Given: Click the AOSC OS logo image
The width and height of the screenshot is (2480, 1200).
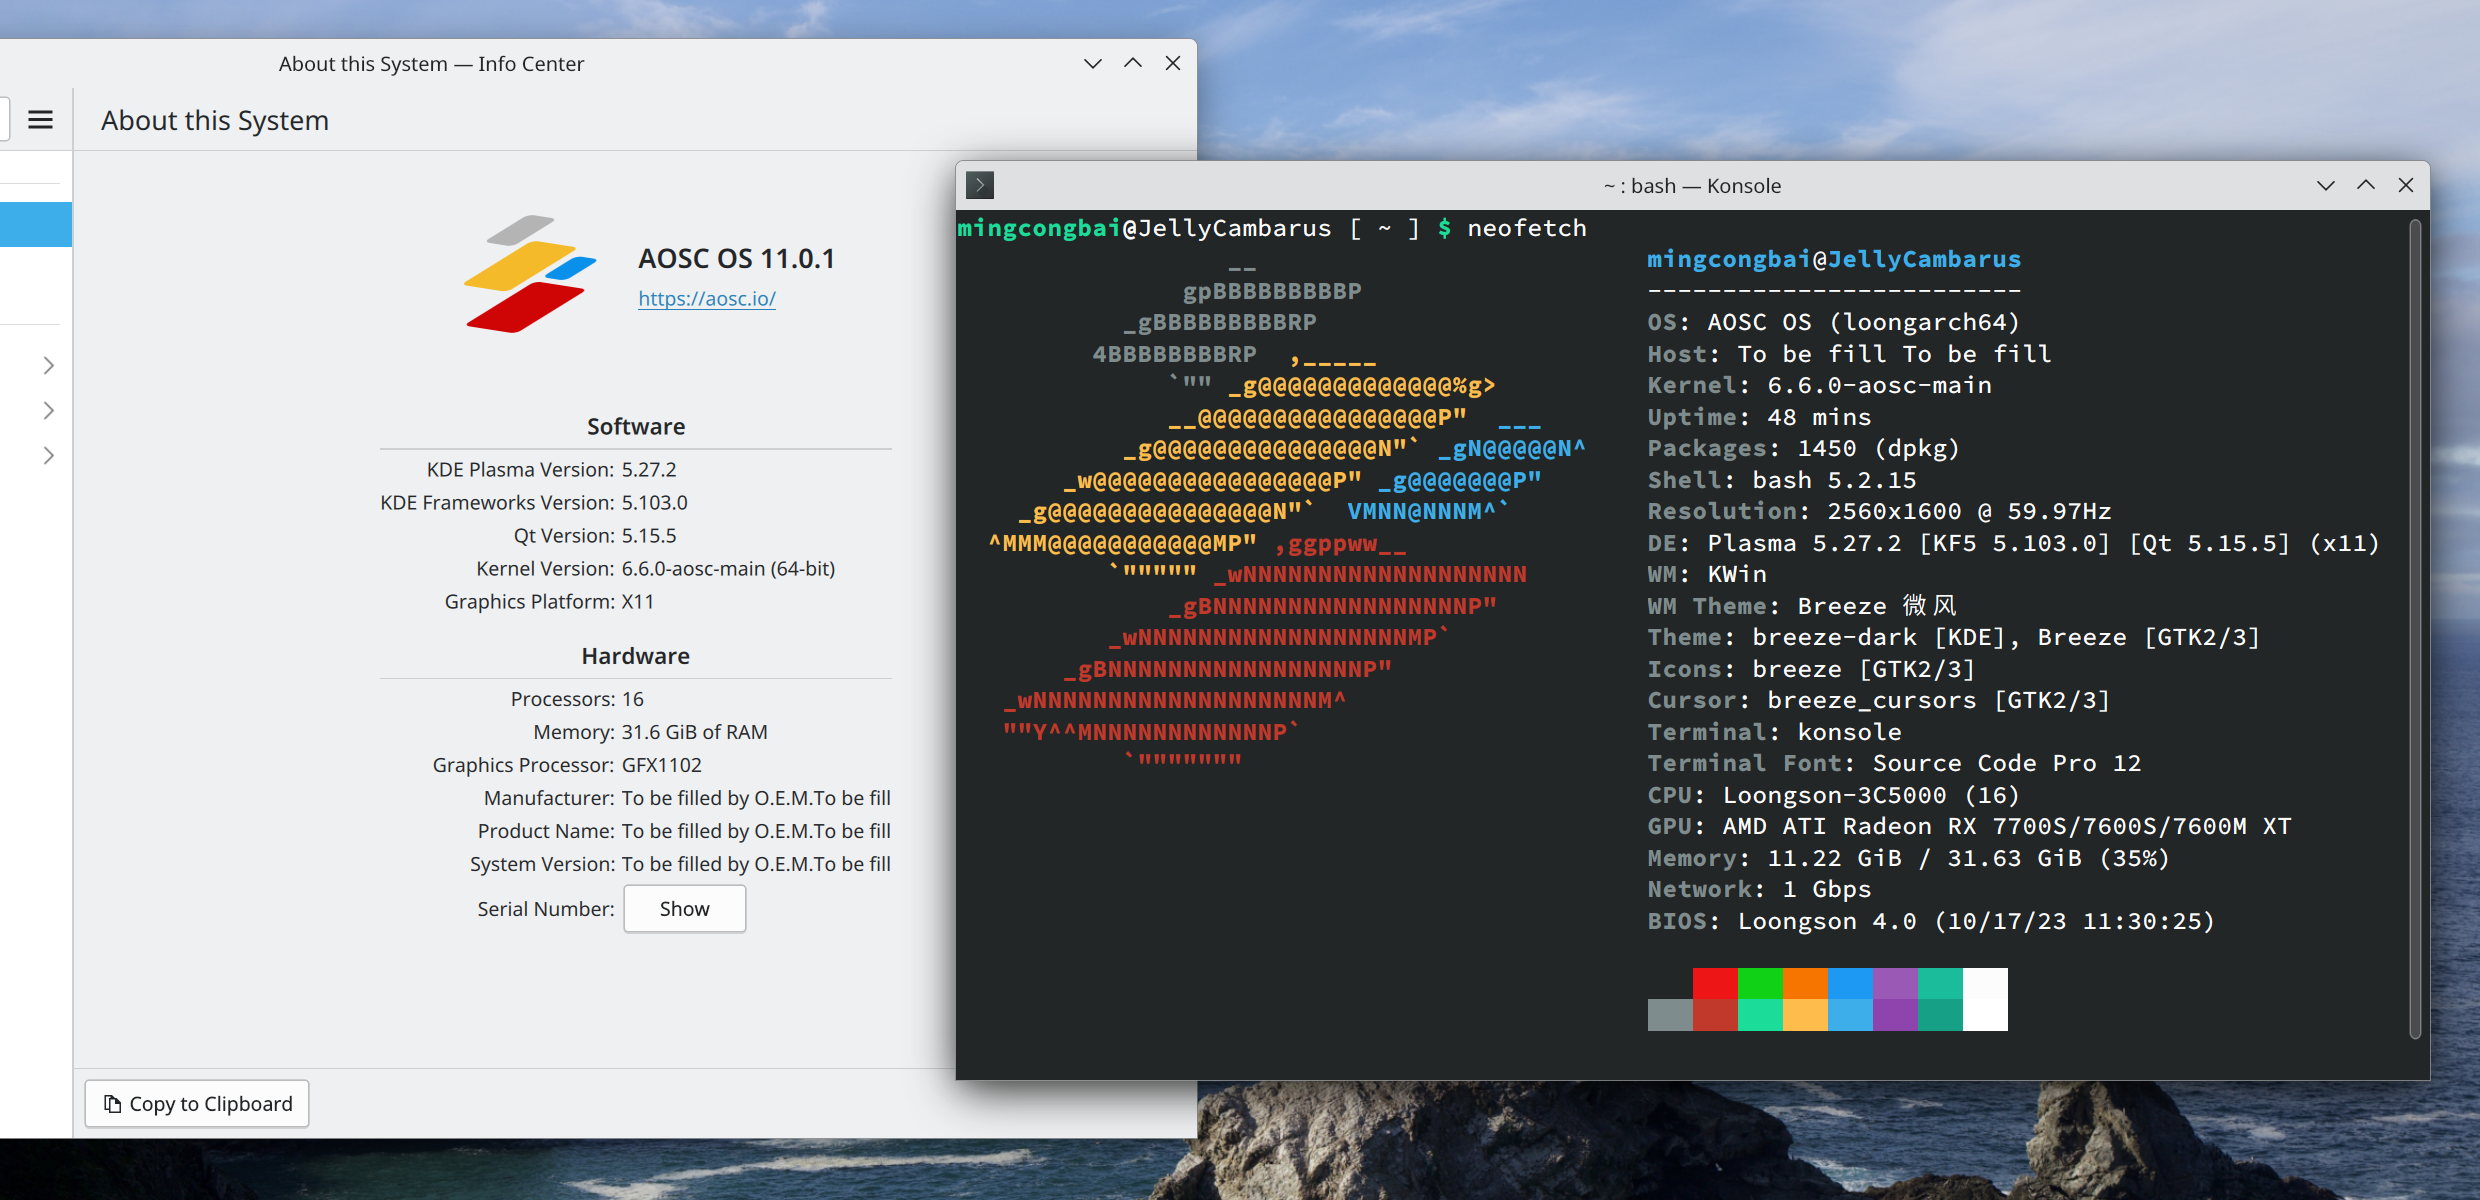Looking at the screenshot, I should pos(529,274).
